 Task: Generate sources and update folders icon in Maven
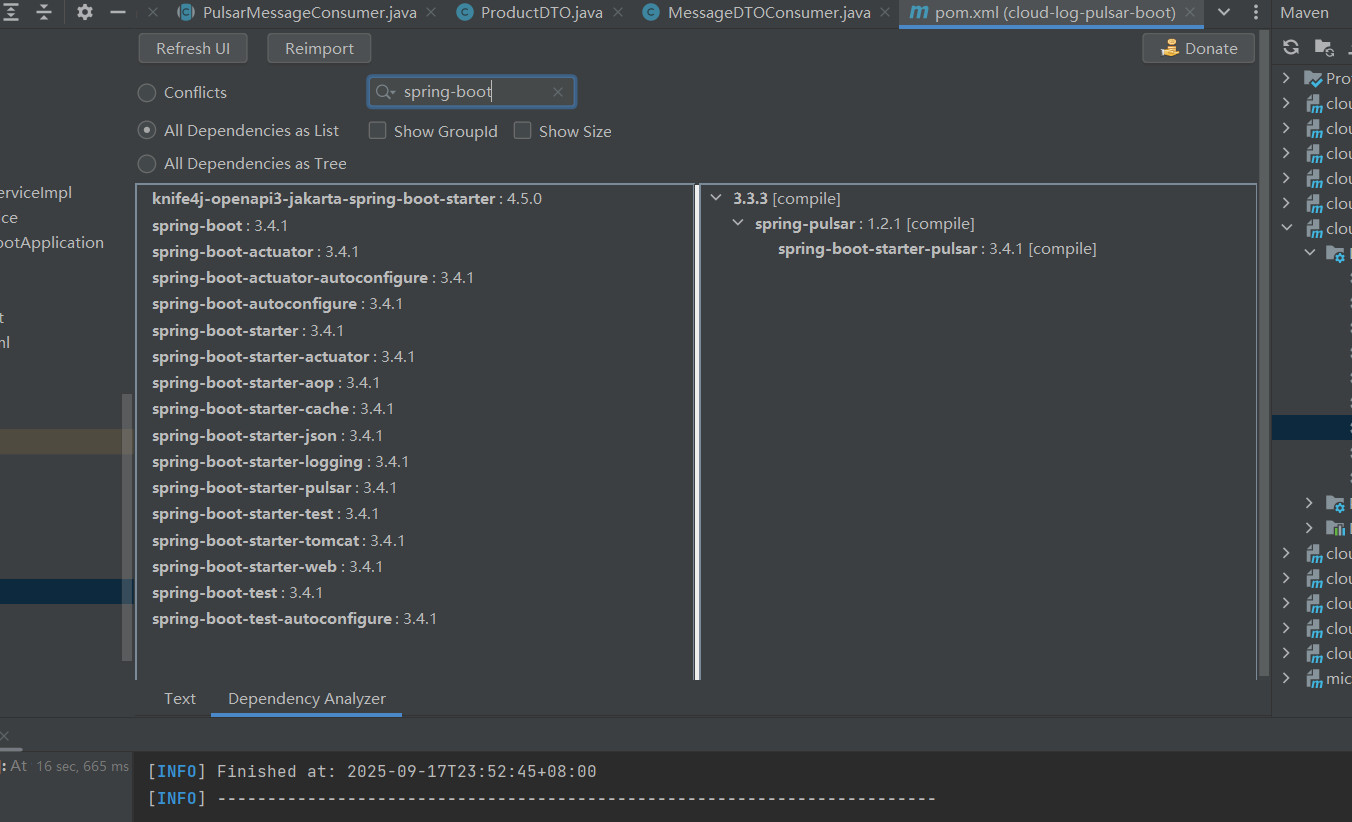(1323, 47)
